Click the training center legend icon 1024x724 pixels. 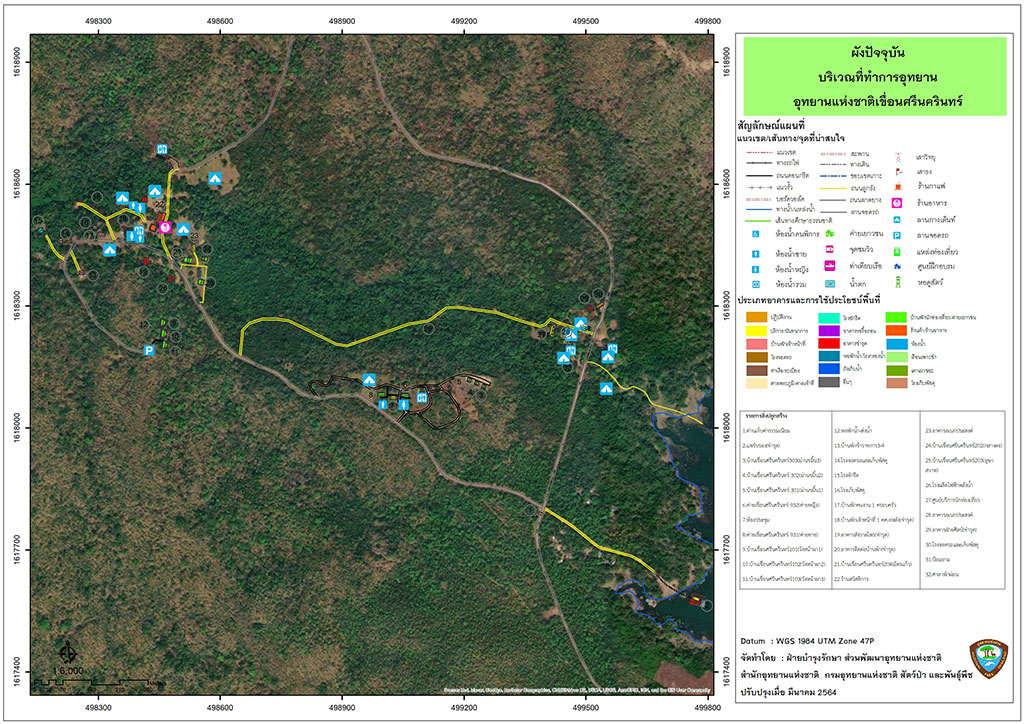tap(897, 266)
